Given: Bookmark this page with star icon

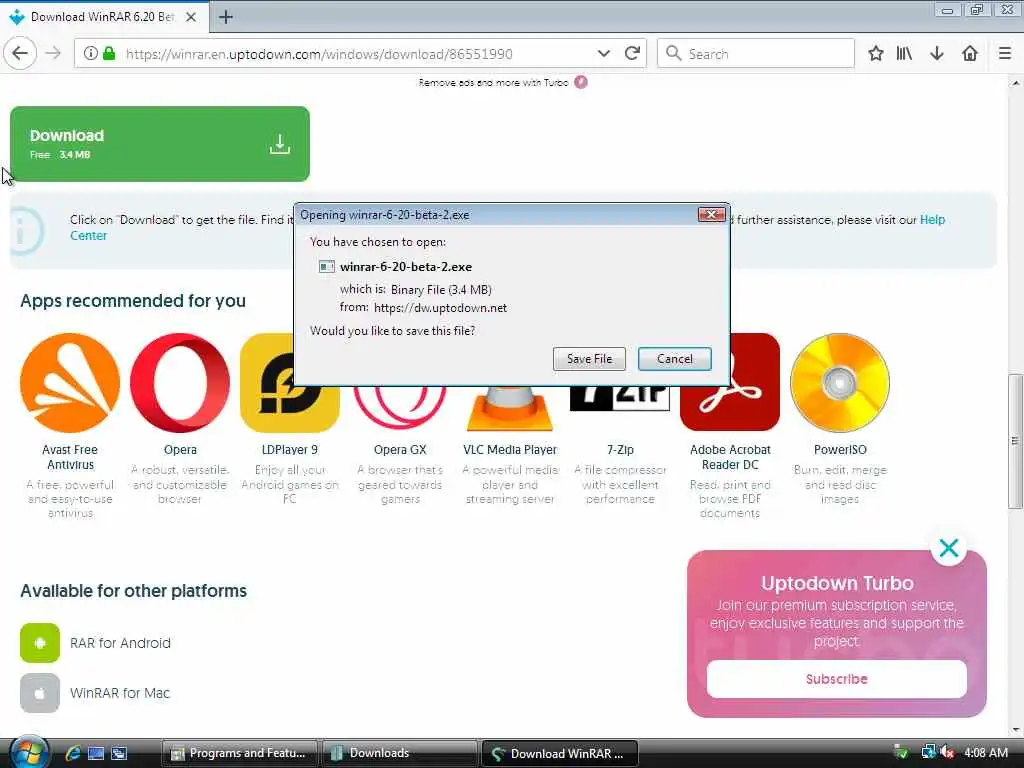Looking at the screenshot, I should pyautogui.click(x=876, y=54).
